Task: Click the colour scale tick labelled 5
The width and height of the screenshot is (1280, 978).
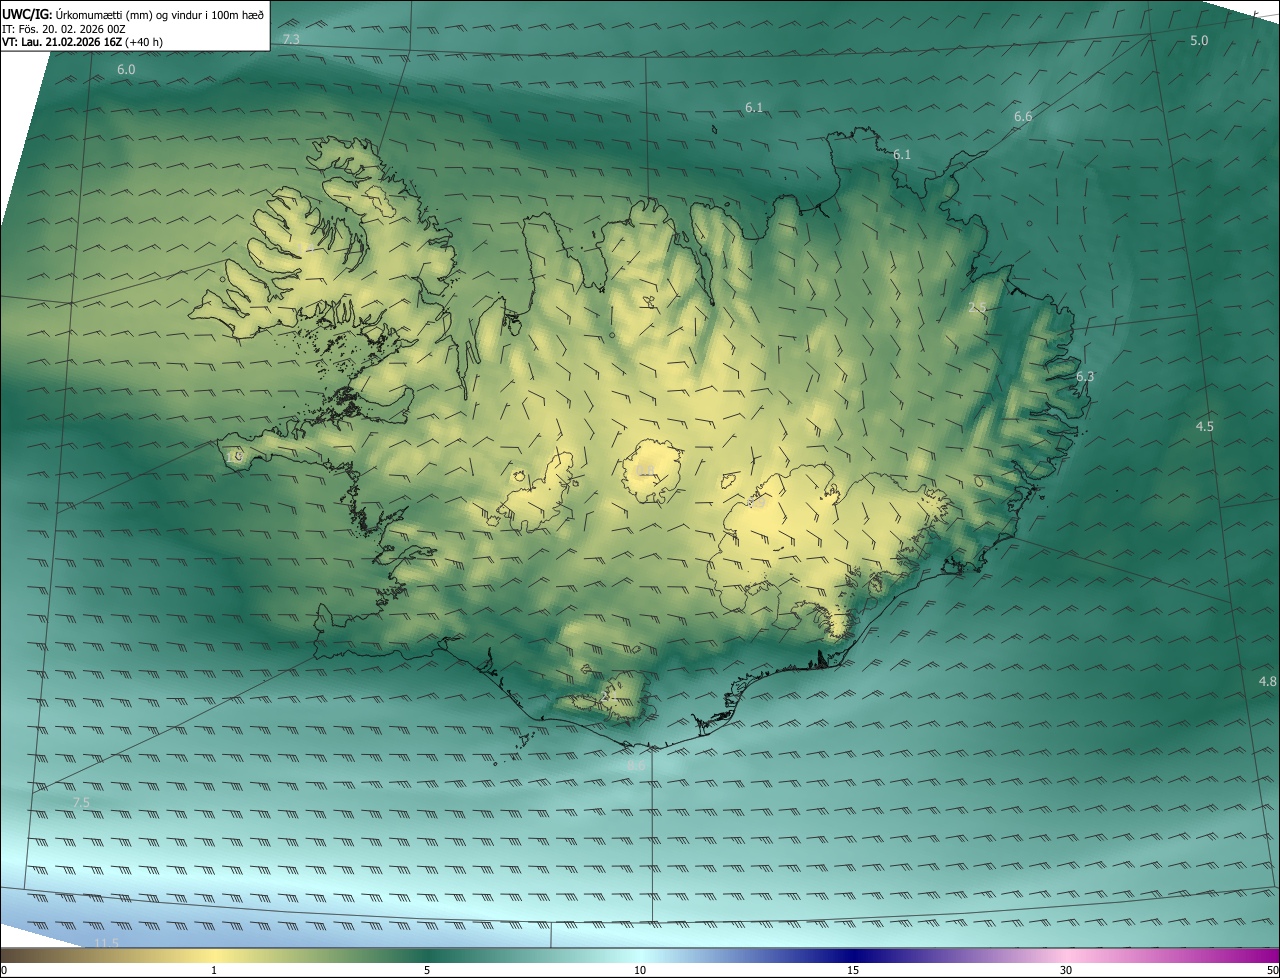Action: pyautogui.click(x=427, y=971)
